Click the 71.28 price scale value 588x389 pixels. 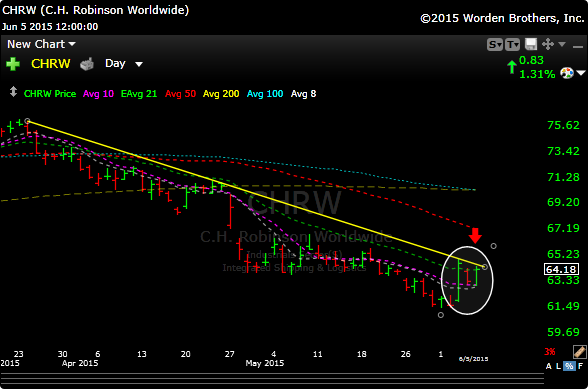pos(563,177)
